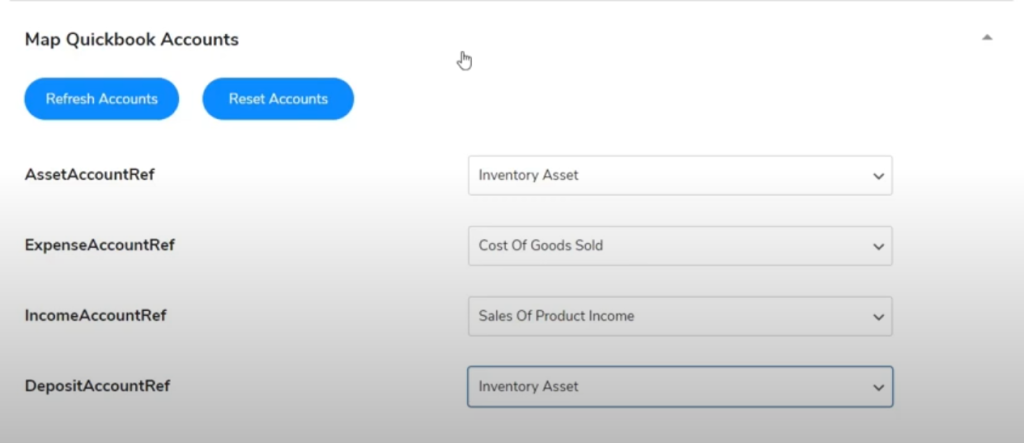This screenshot has height=443, width=1024.
Task: Click the Cost Of Goods Sold value
Action: [x=541, y=246]
